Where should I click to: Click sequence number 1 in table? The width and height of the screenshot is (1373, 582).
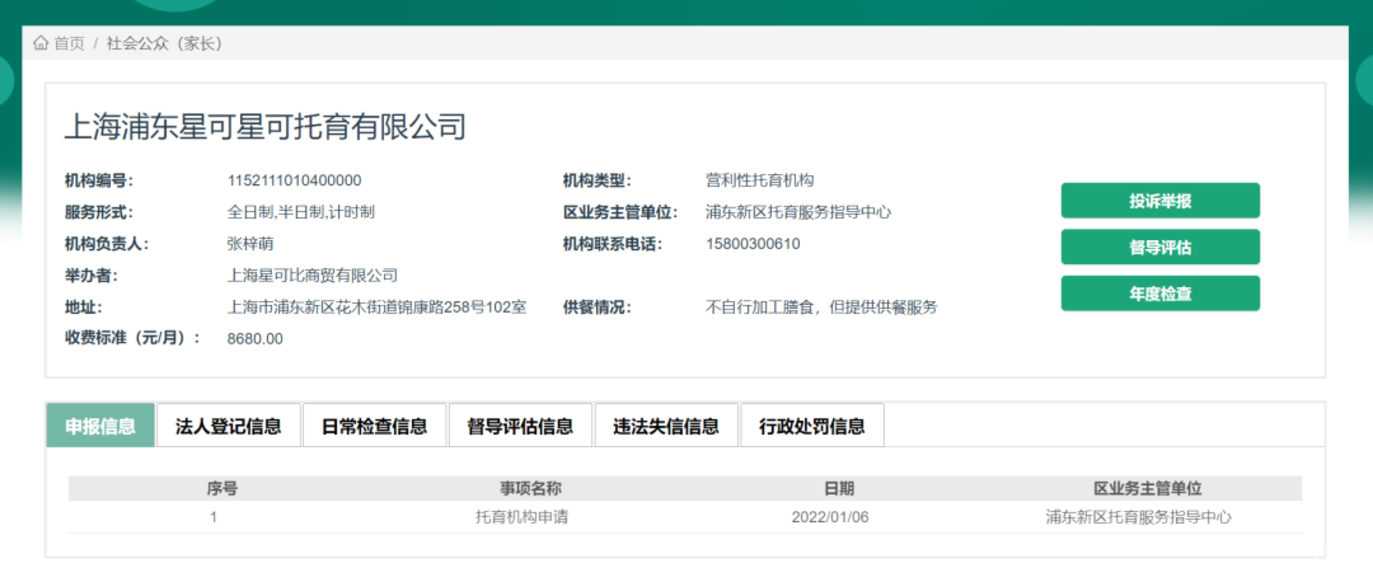click(213, 517)
